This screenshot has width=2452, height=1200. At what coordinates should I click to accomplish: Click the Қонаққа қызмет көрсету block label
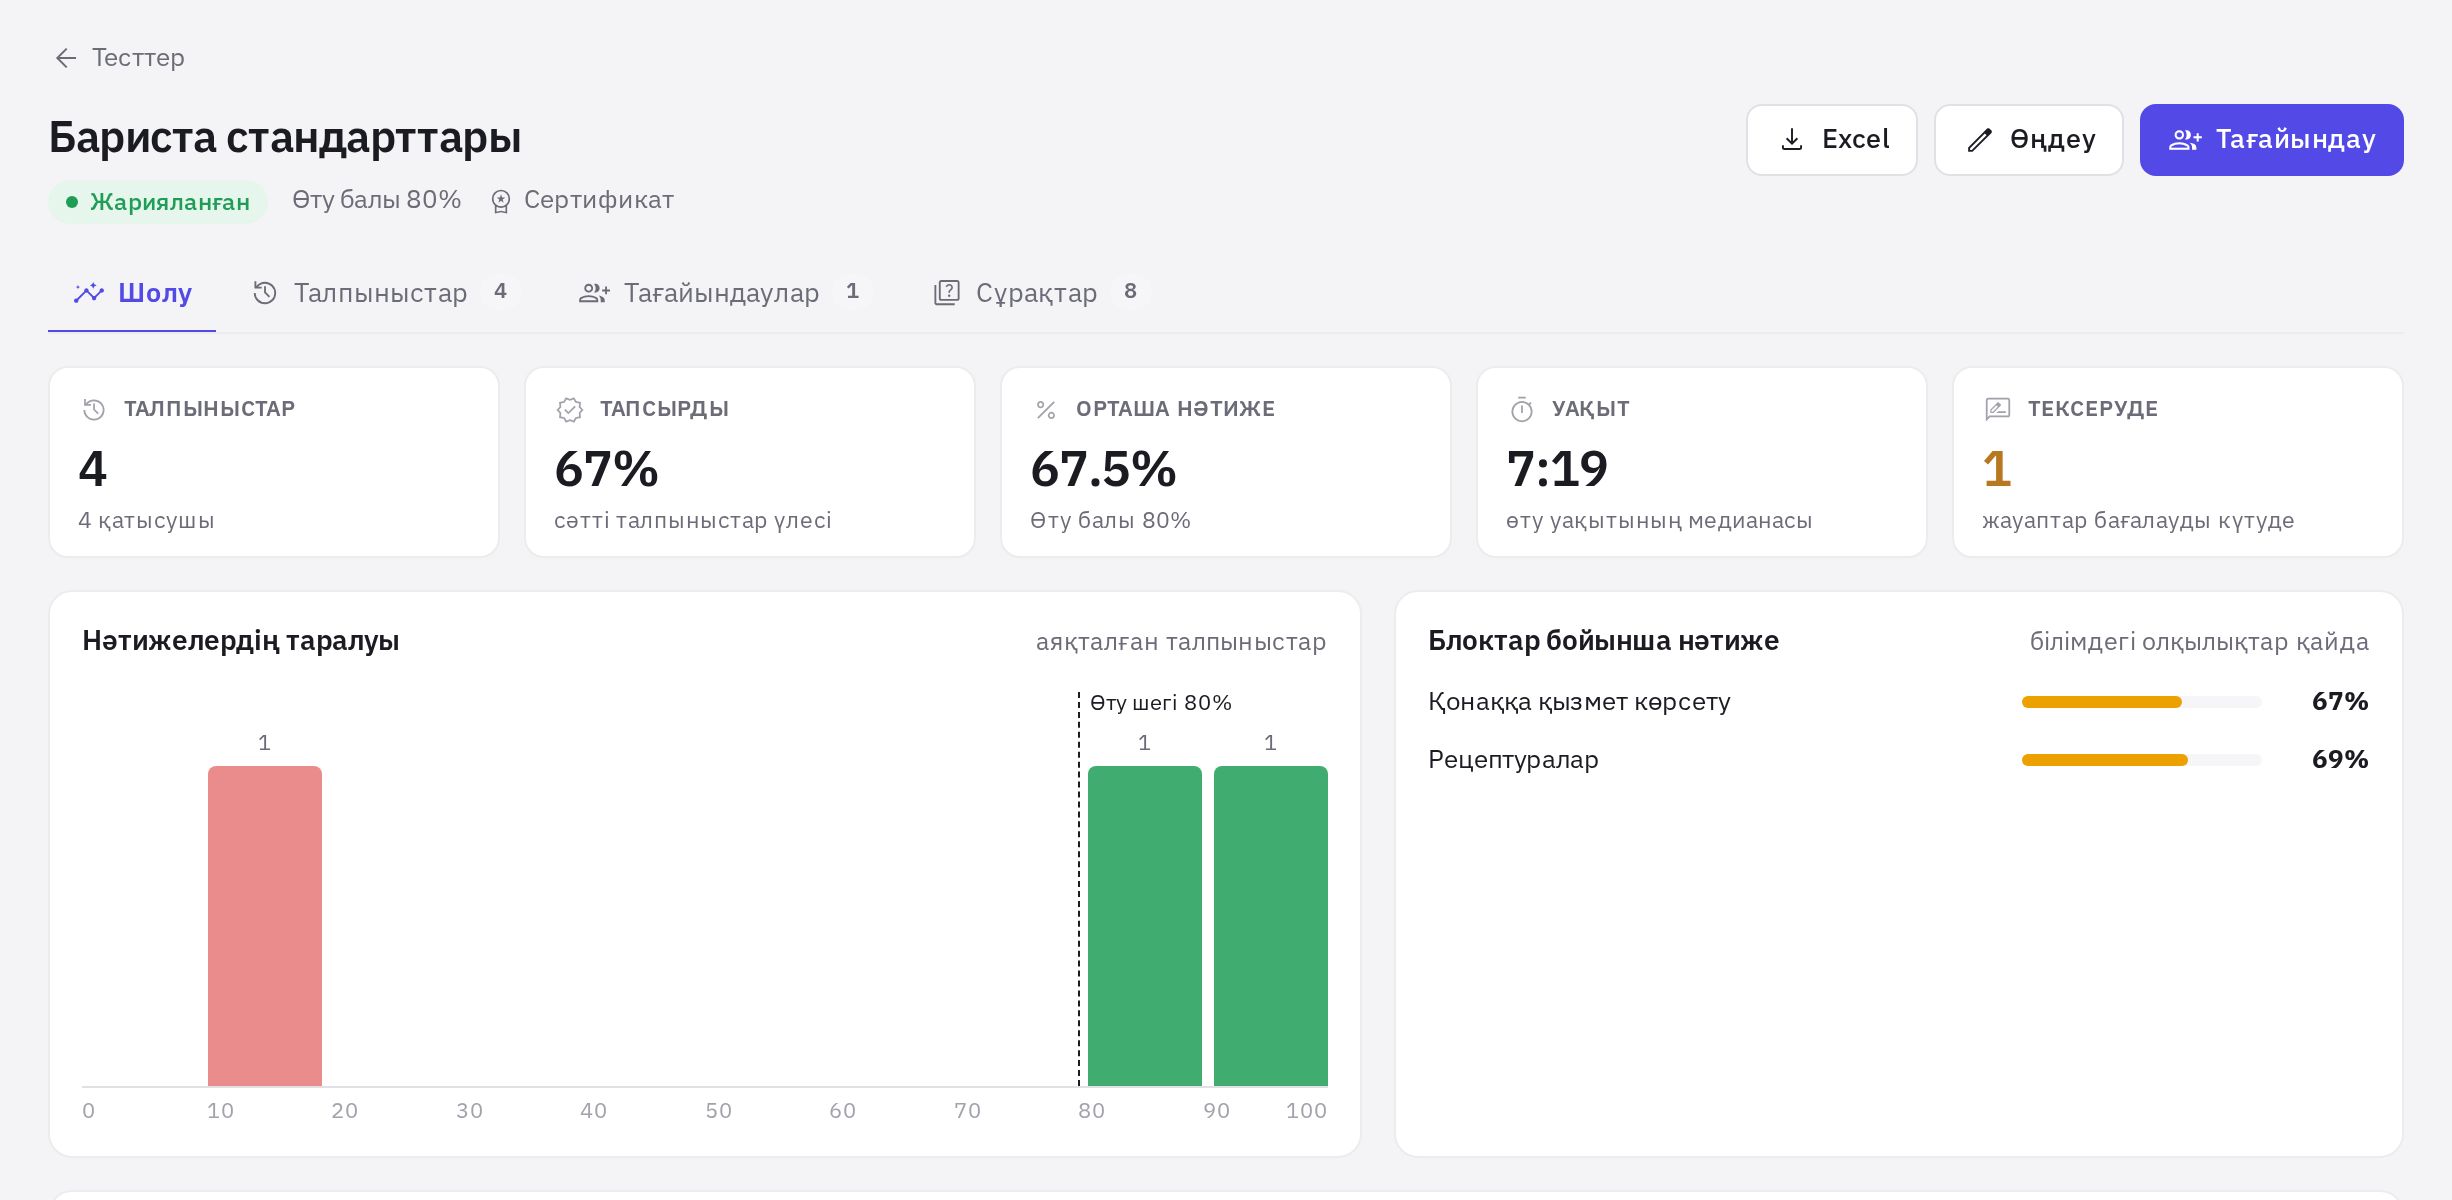click(1579, 702)
